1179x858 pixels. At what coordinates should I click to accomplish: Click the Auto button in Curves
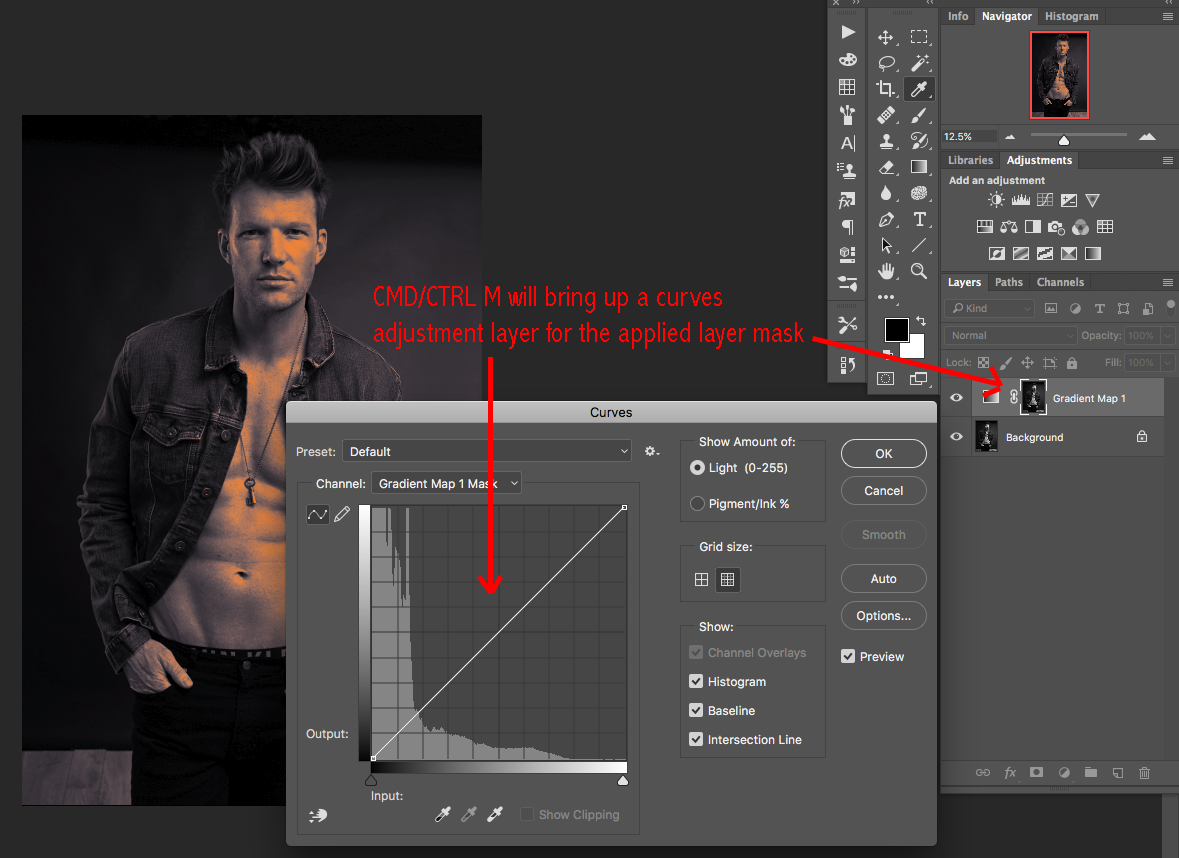(x=883, y=579)
